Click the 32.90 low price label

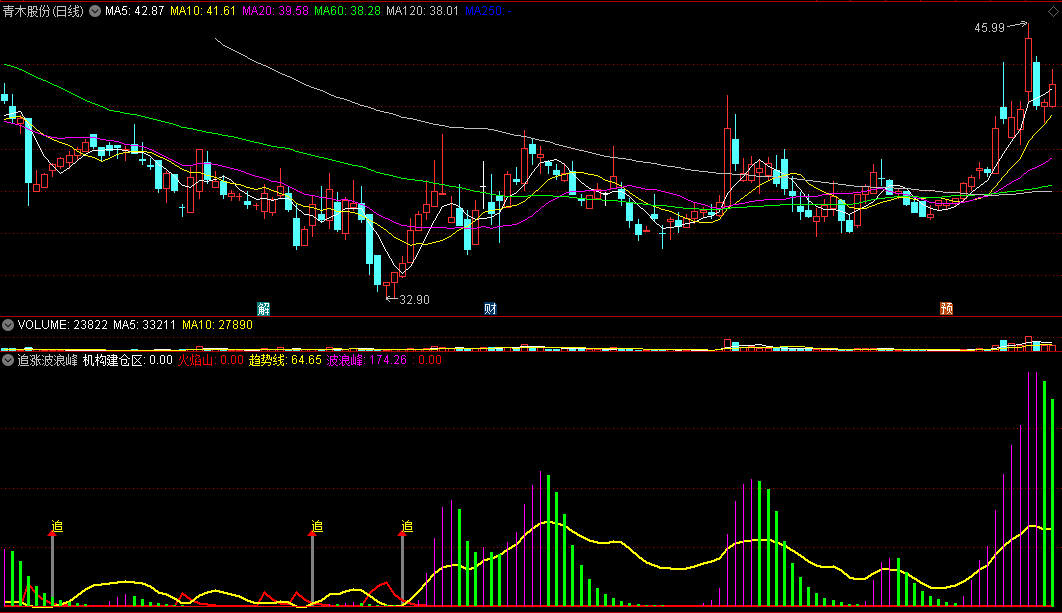pyautogui.click(x=415, y=299)
